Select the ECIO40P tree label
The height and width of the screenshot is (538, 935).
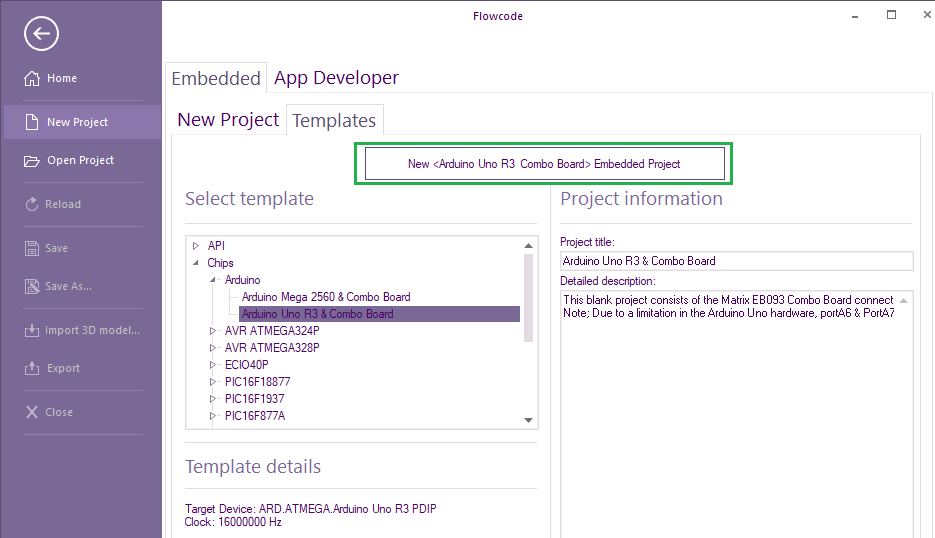click(246, 364)
